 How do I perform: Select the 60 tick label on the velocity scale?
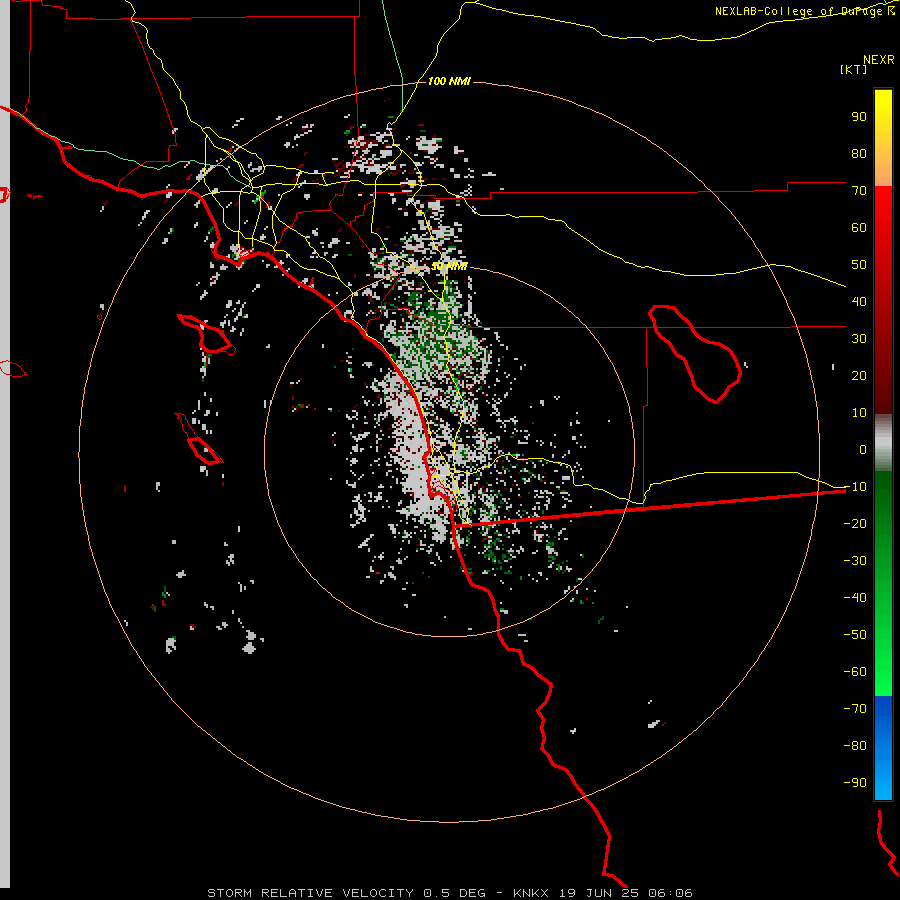pos(859,227)
